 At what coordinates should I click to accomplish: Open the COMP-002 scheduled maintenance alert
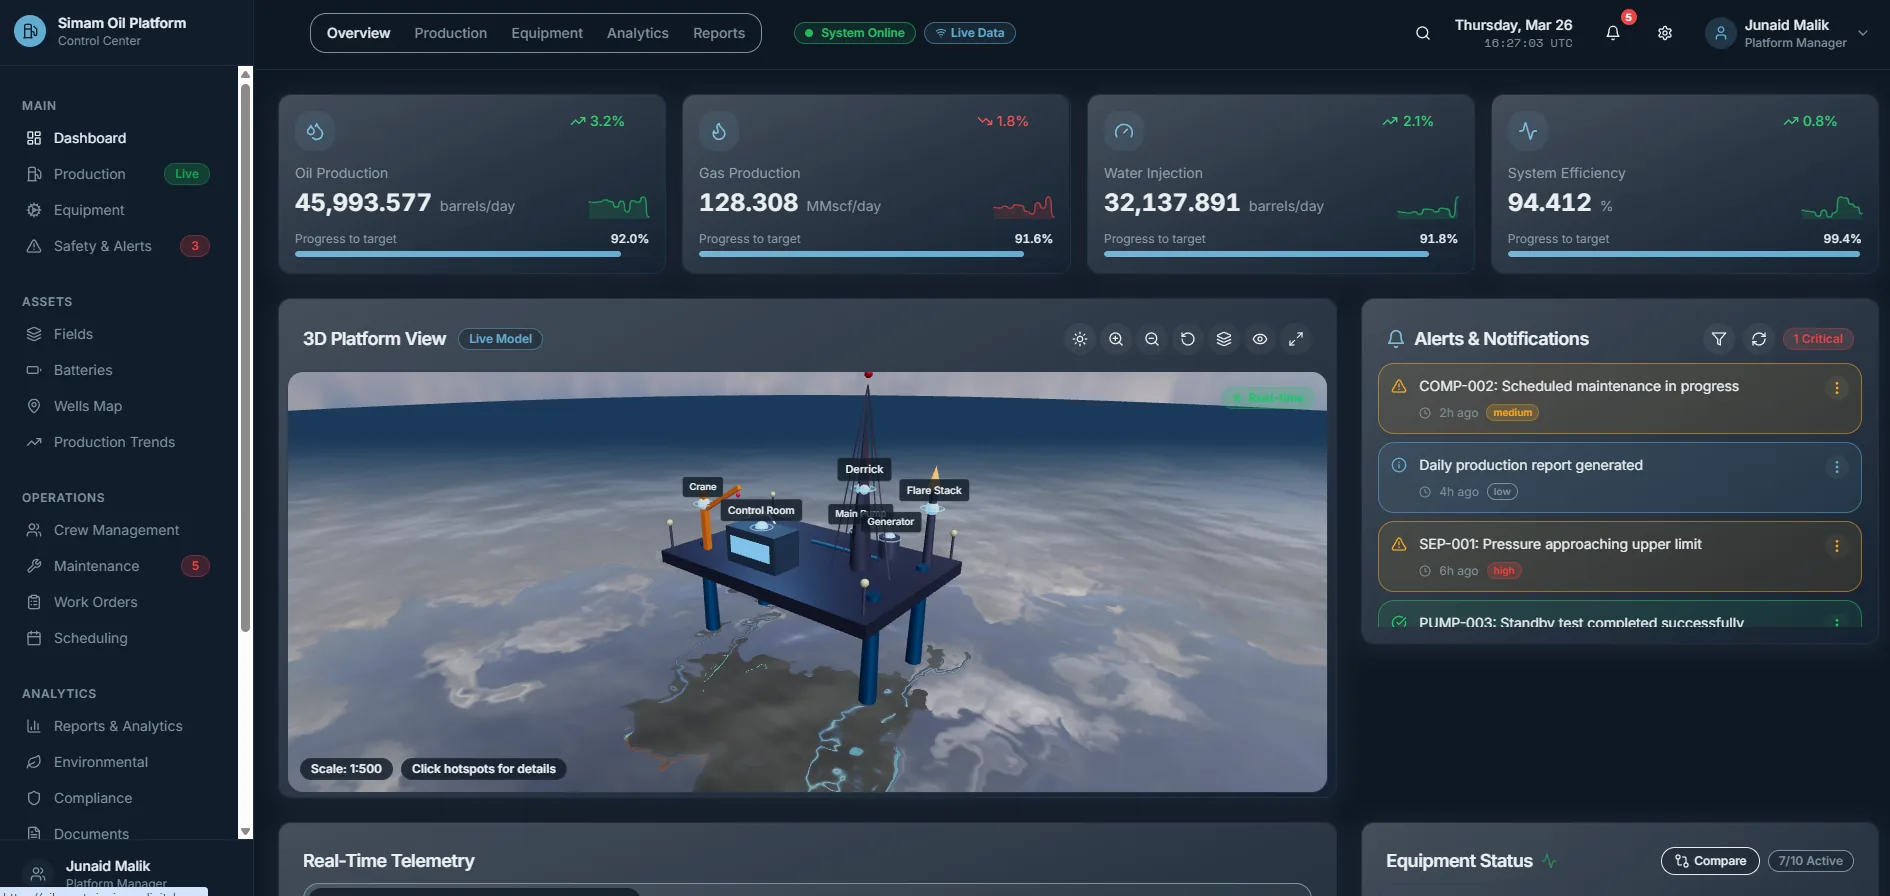point(1619,398)
